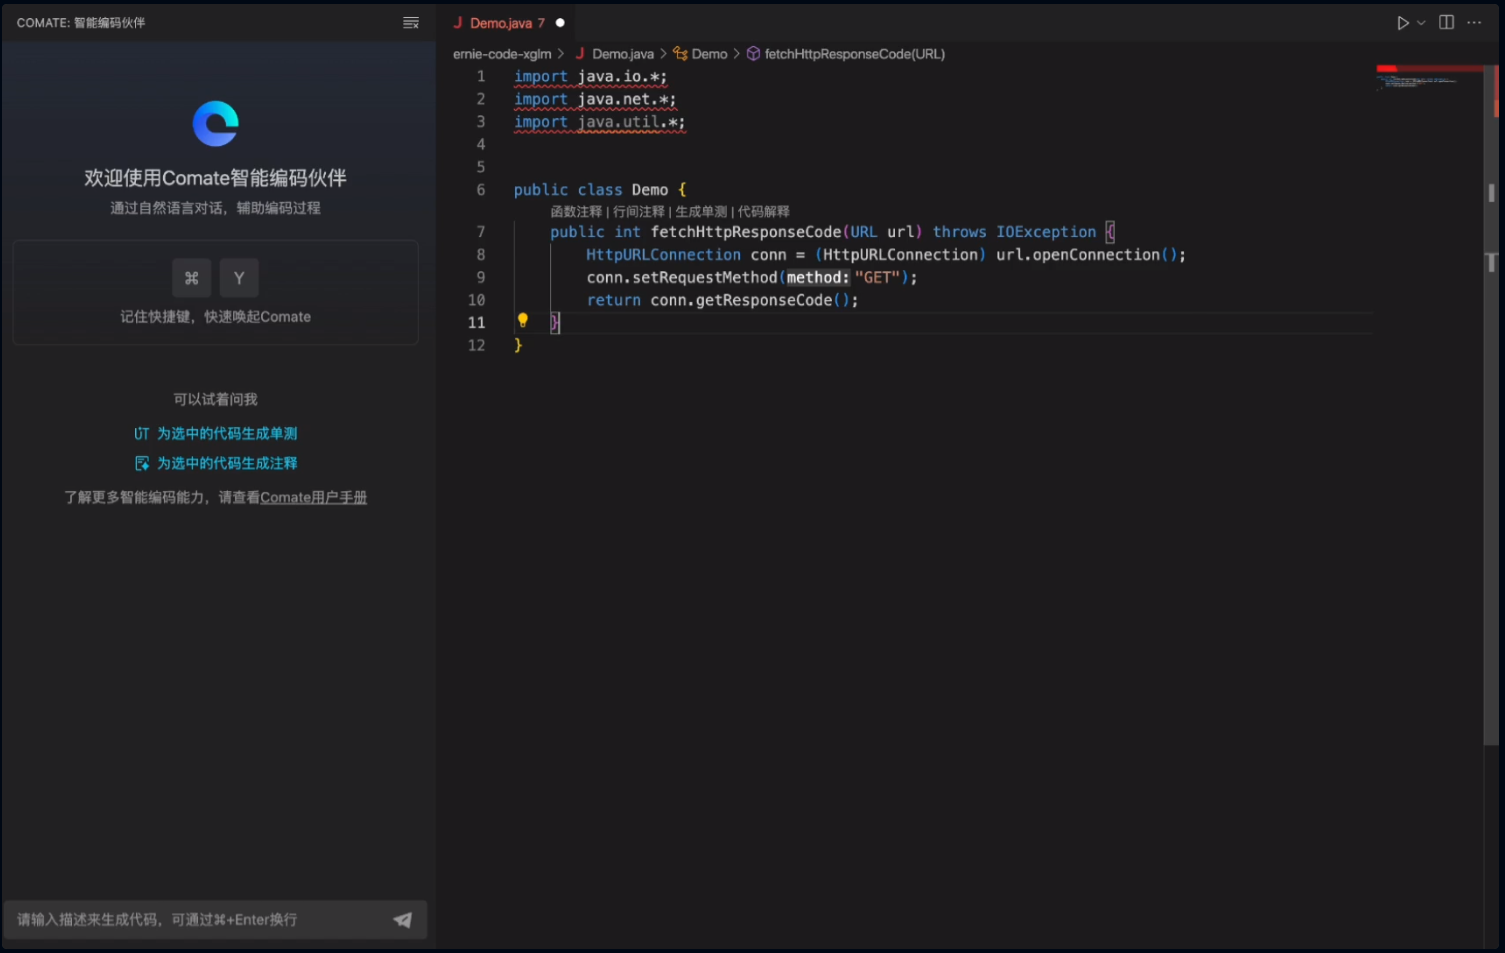Click the COMATE: 智能编码伙伴 panel title
This screenshot has width=1505, height=953.
coord(81,23)
